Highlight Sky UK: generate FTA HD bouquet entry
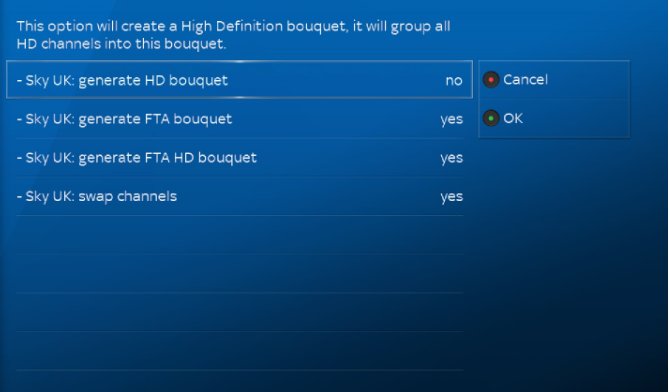Viewport: 670px width, 392px height. click(x=239, y=158)
